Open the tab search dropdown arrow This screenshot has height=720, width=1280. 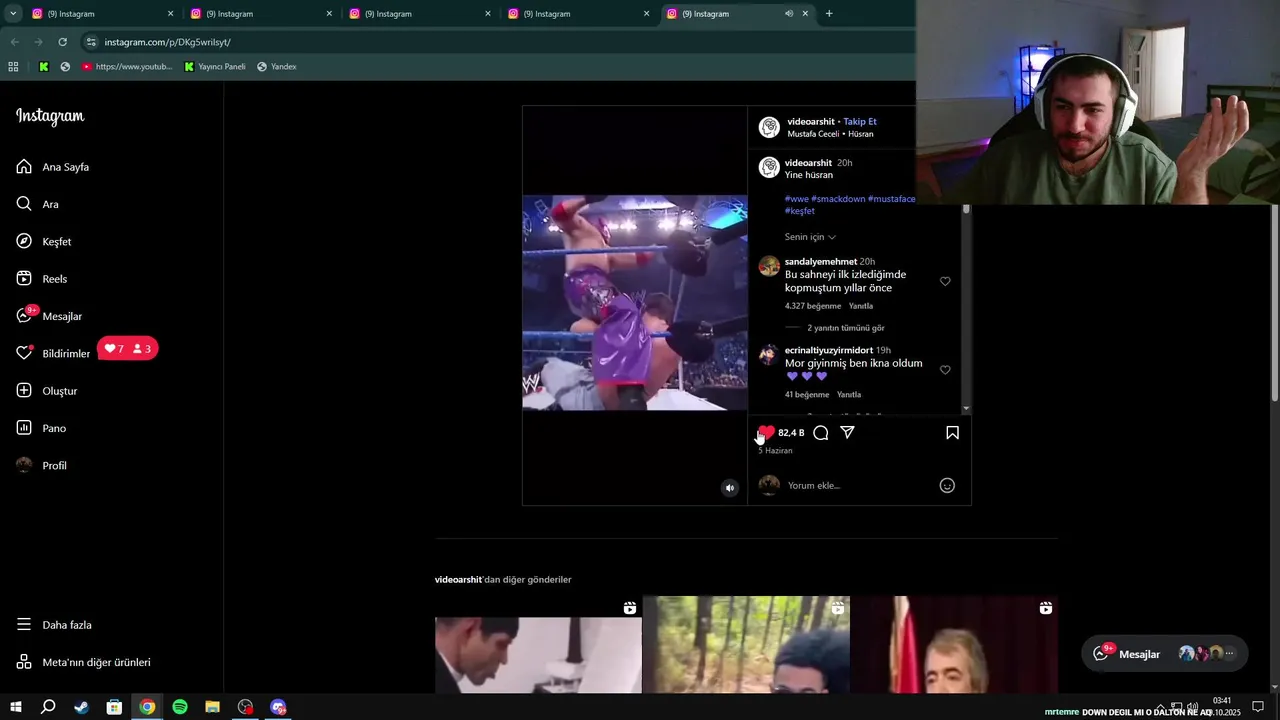point(12,14)
